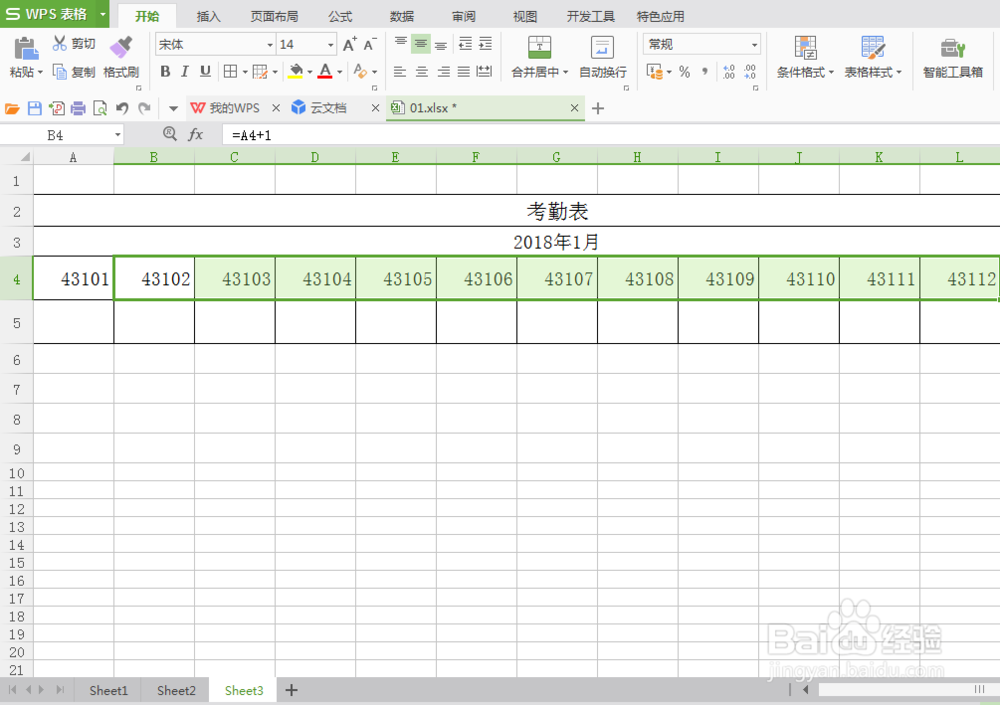Switch to the Sheet1 worksheet tab

coord(108,690)
